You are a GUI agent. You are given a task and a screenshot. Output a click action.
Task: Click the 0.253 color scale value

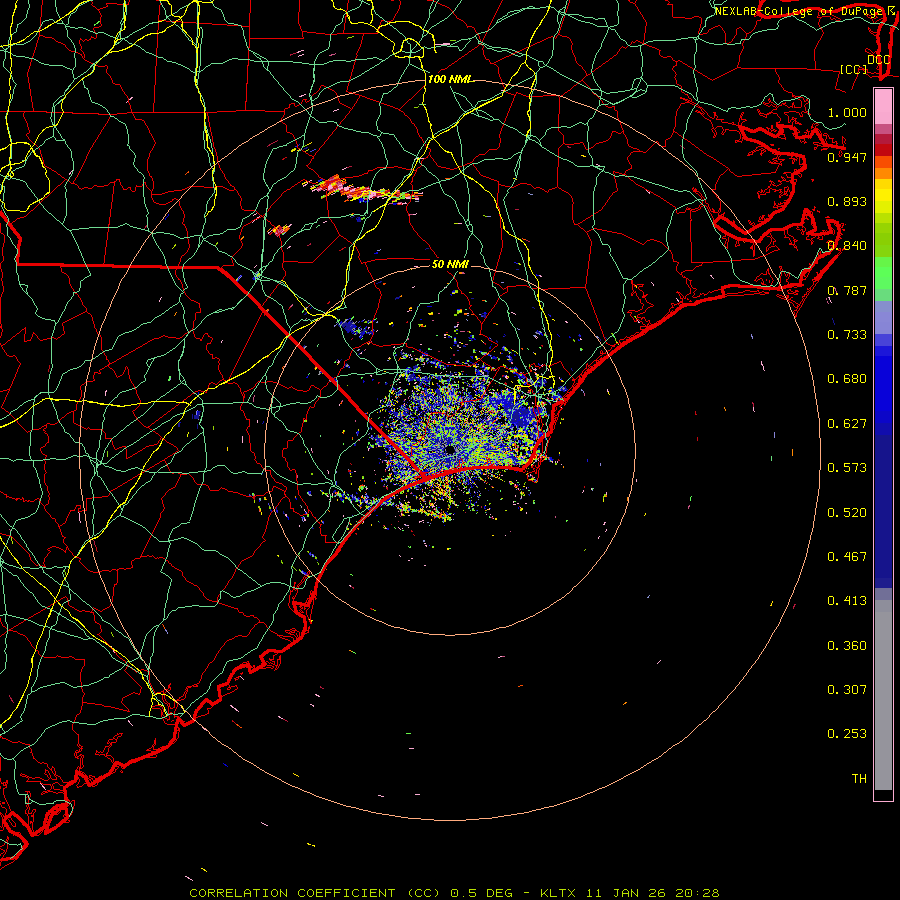click(847, 734)
